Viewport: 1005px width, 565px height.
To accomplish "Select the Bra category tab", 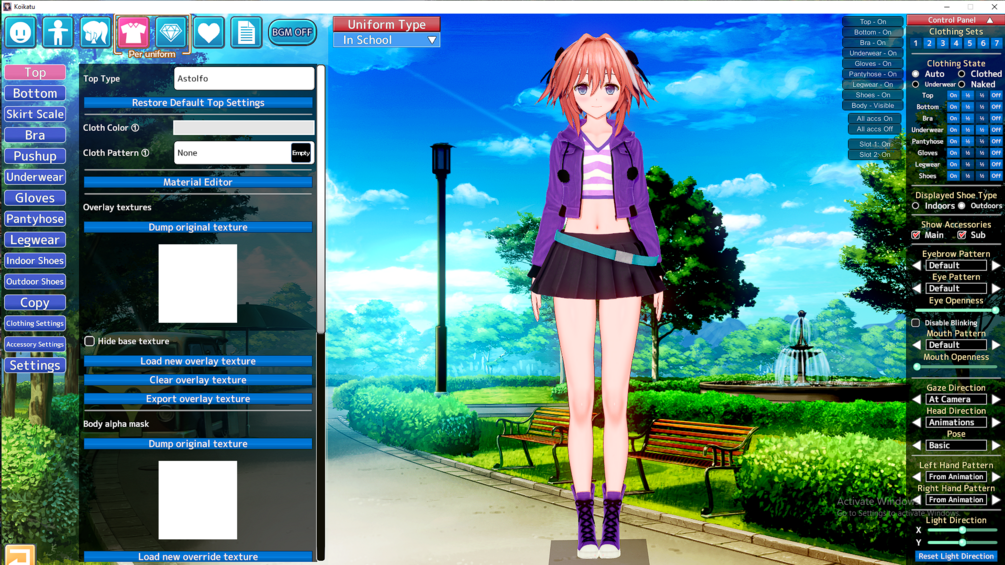I will 35,135.
